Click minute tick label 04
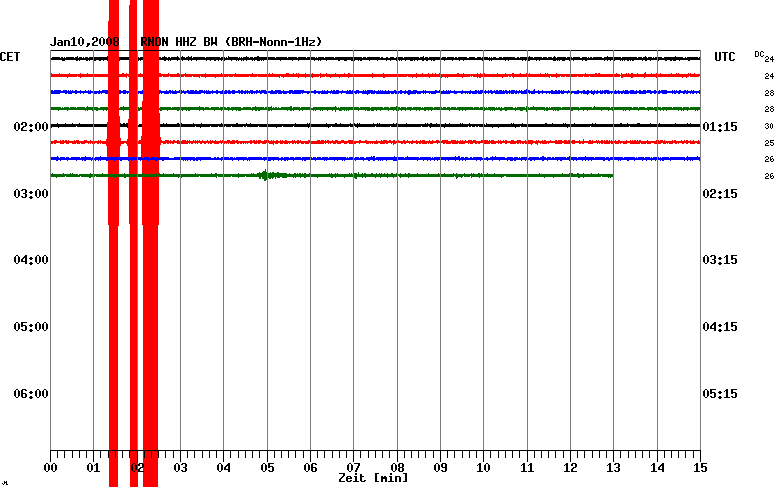Image resolution: width=780 pixels, height=494 pixels. [x=223, y=468]
